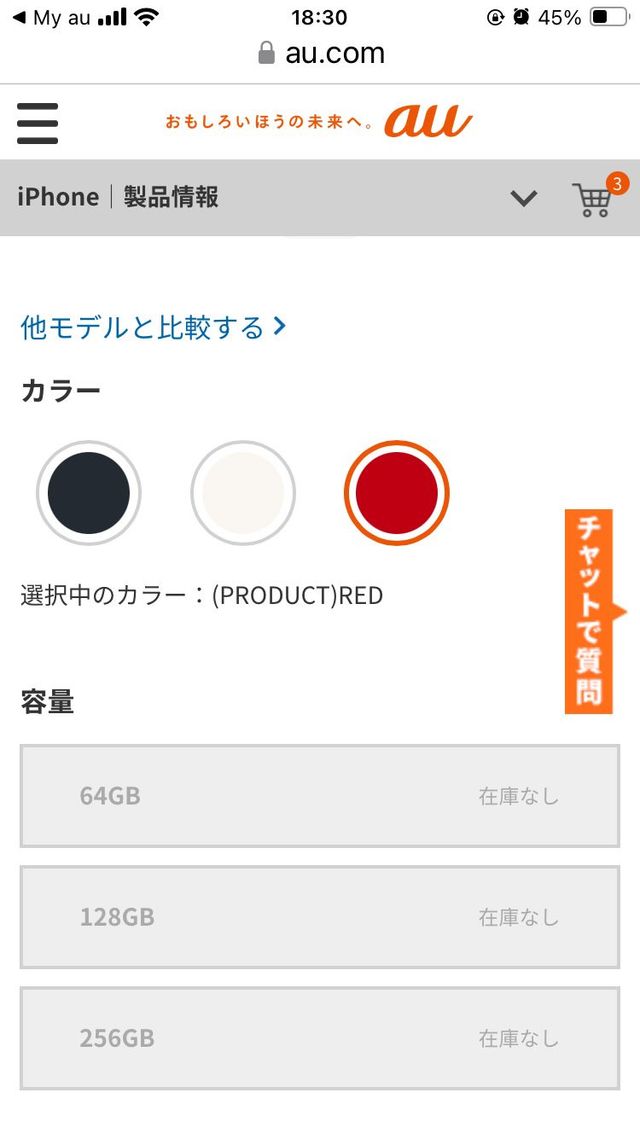Tap the 製品情報 menu label
This screenshot has width=640, height=1138.
click(x=171, y=197)
